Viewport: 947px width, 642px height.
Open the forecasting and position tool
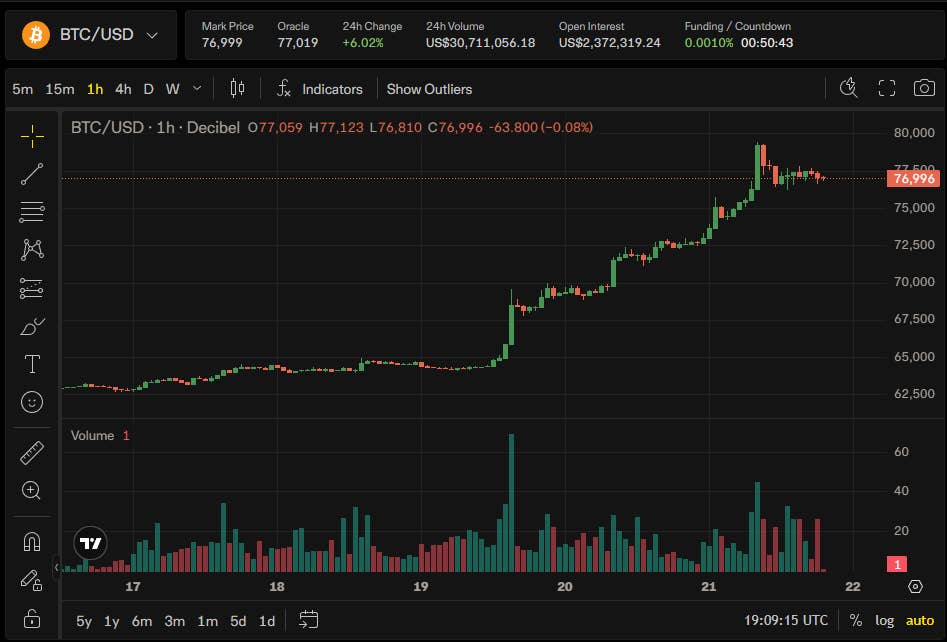tap(32, 288)
